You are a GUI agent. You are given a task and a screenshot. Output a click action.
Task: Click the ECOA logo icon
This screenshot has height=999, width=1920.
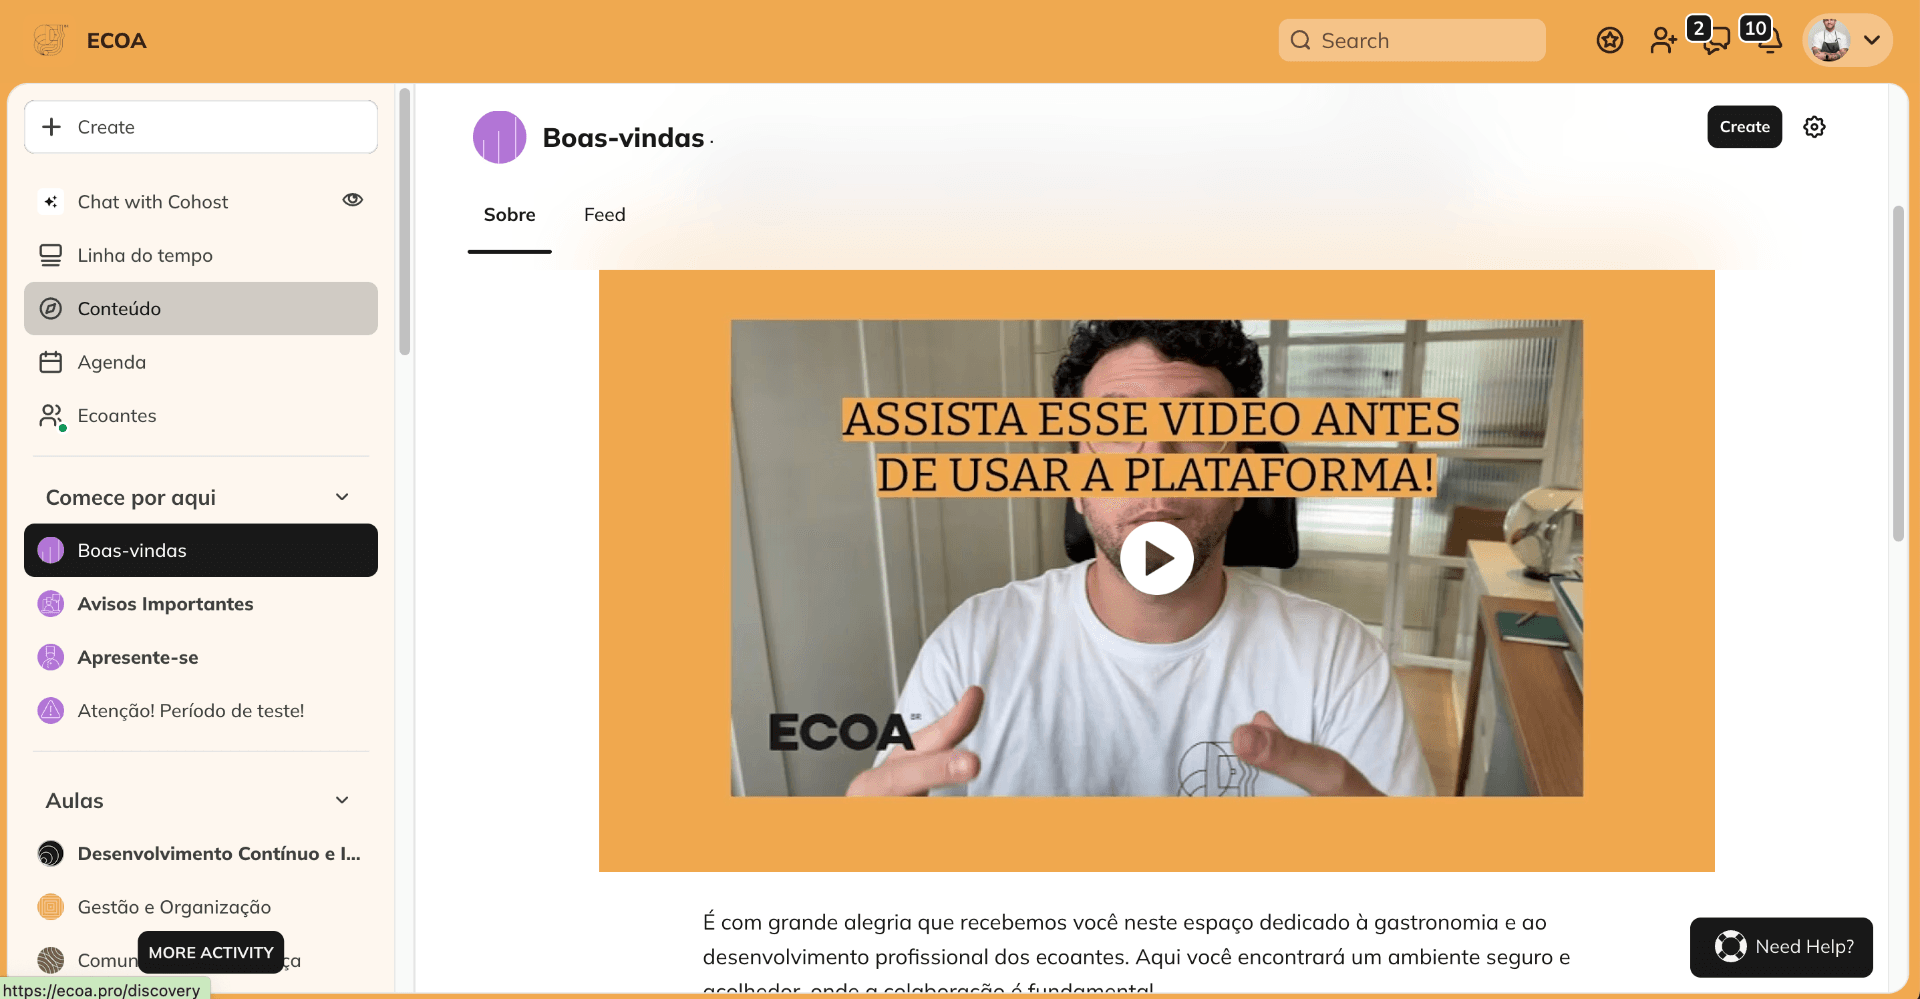click(50, 40)
